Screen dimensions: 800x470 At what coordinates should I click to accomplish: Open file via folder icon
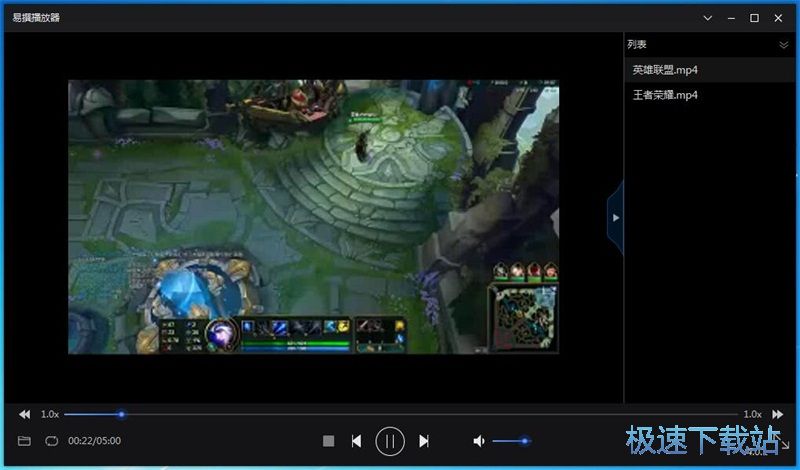click(x=24, y=441)
